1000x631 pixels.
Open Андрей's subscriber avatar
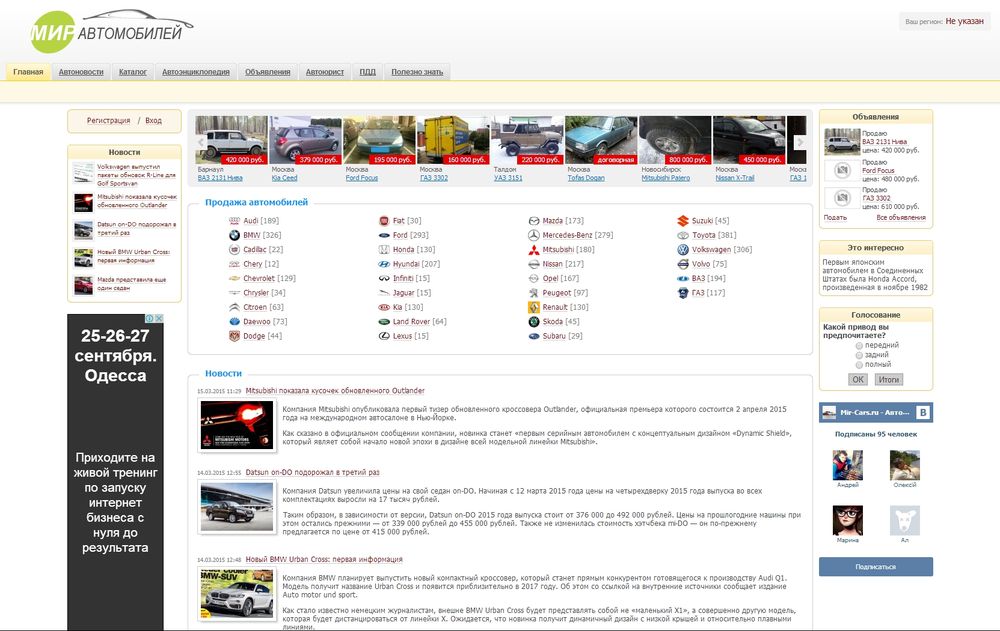pos(848,465)
